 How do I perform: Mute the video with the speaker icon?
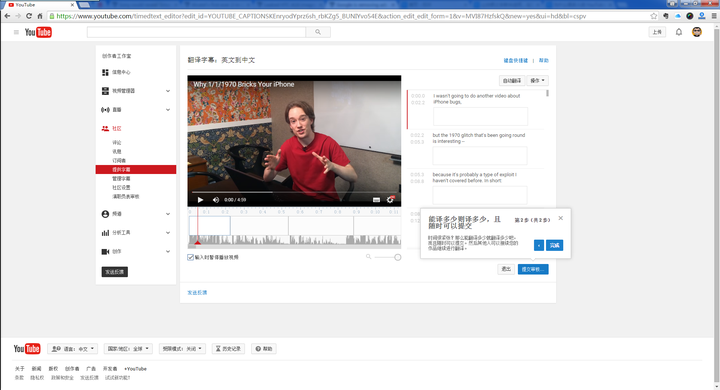[x=216, y=200]
